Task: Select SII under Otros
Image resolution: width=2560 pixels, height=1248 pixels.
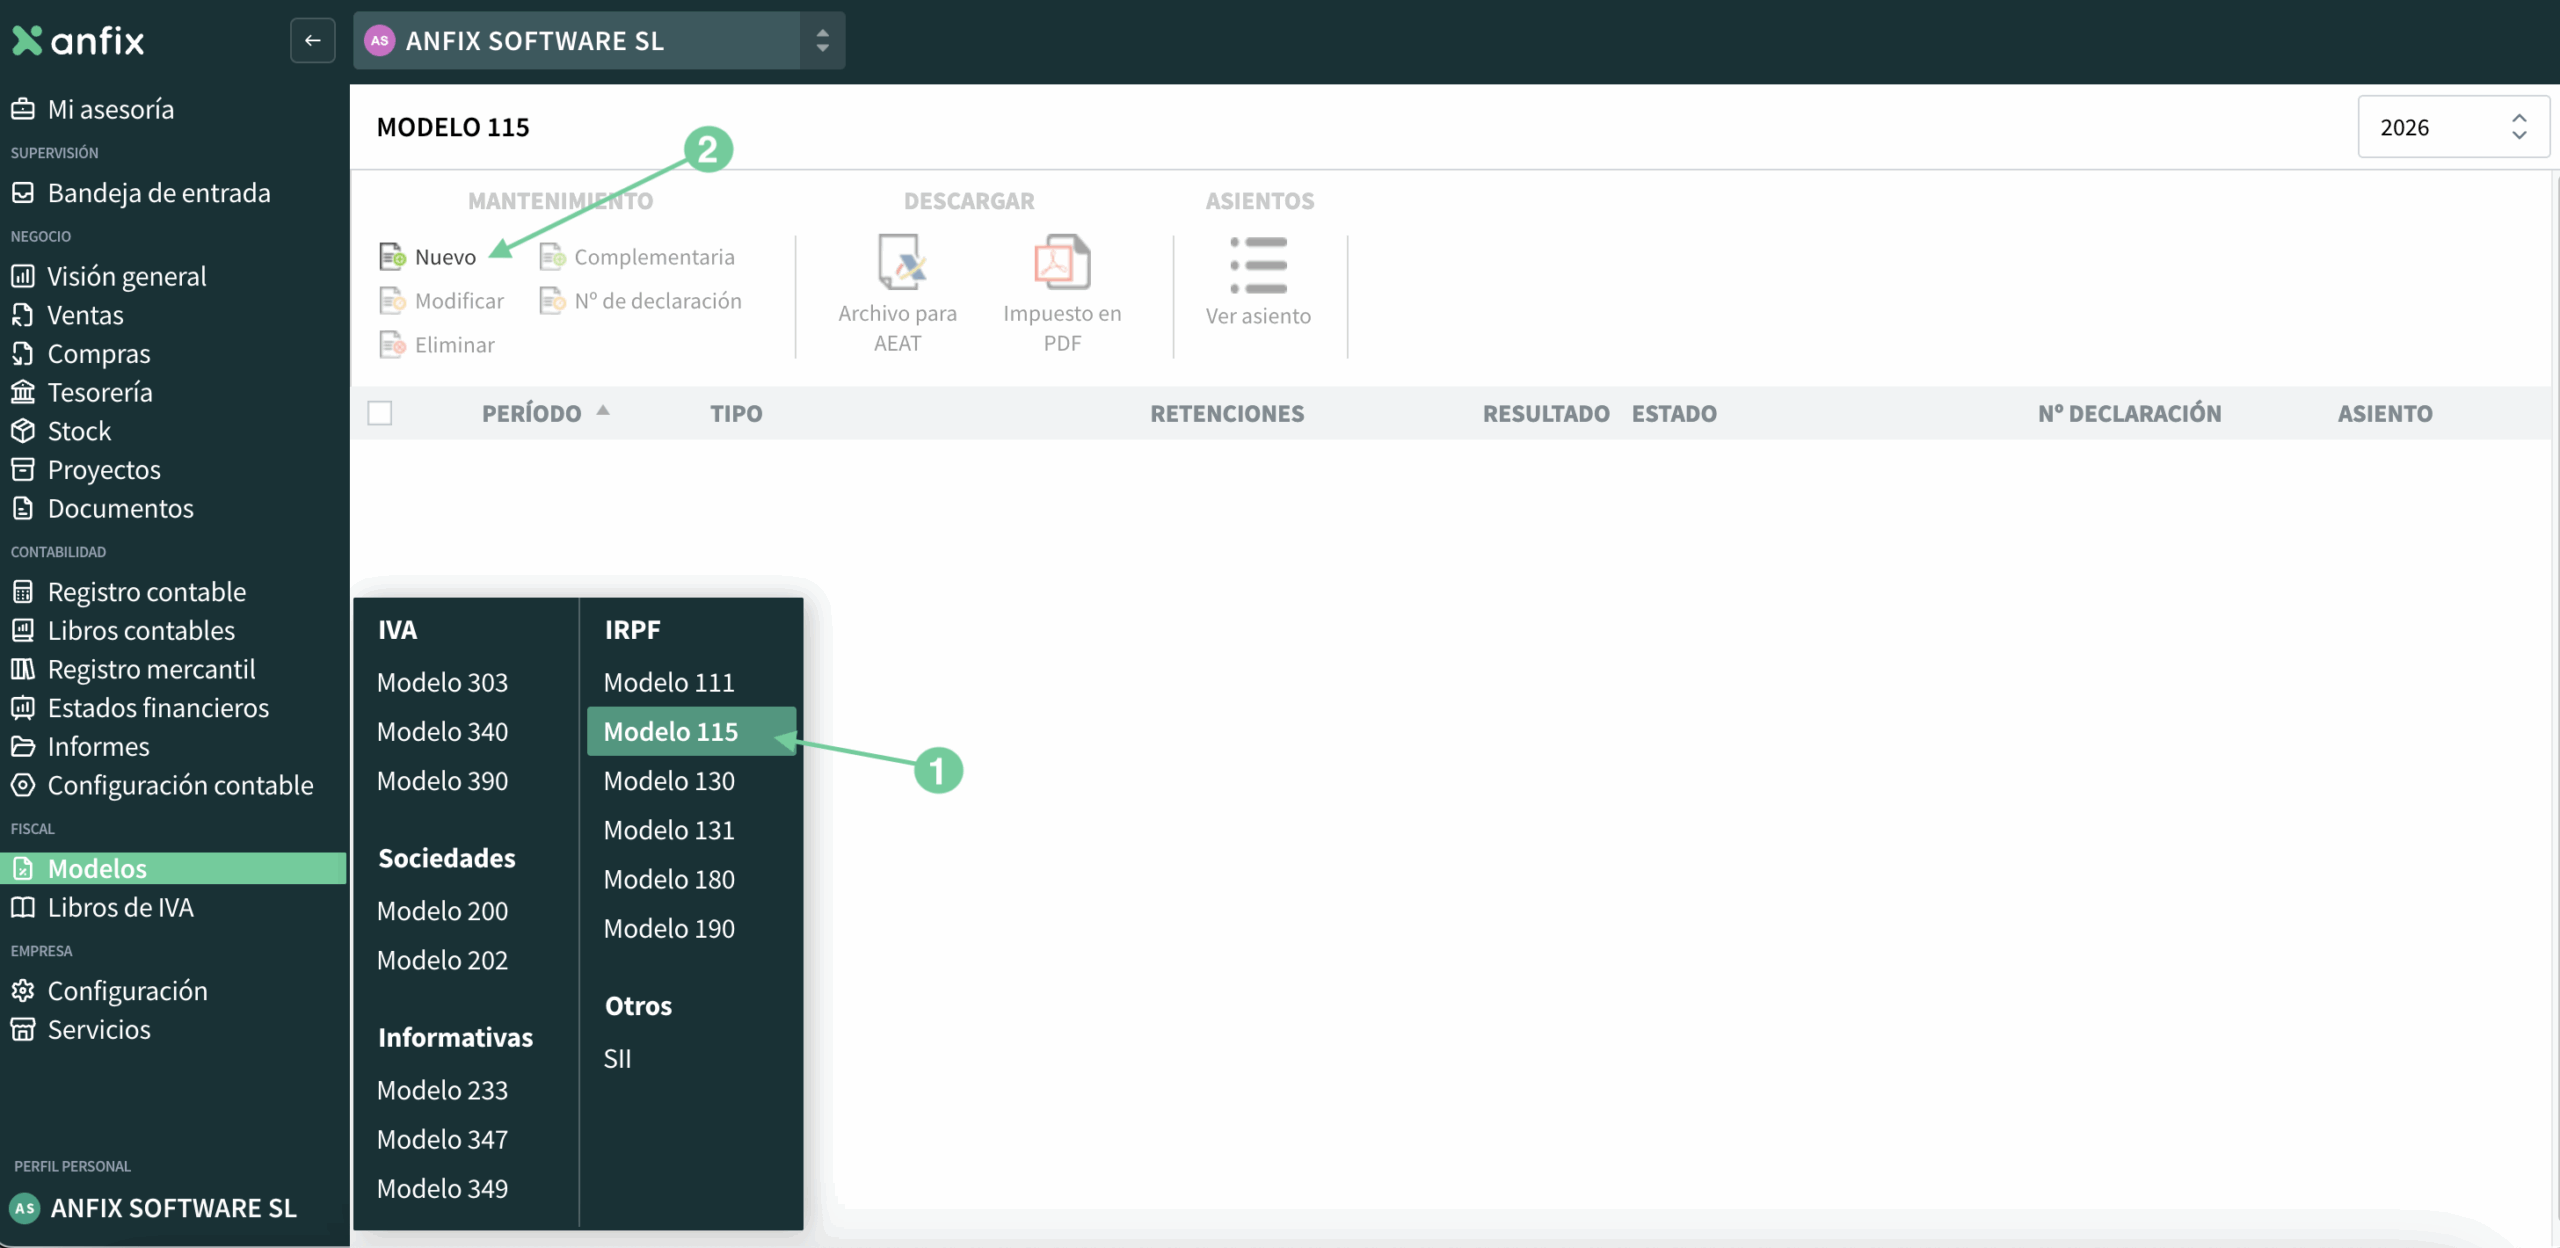Action: point(617,1058)
